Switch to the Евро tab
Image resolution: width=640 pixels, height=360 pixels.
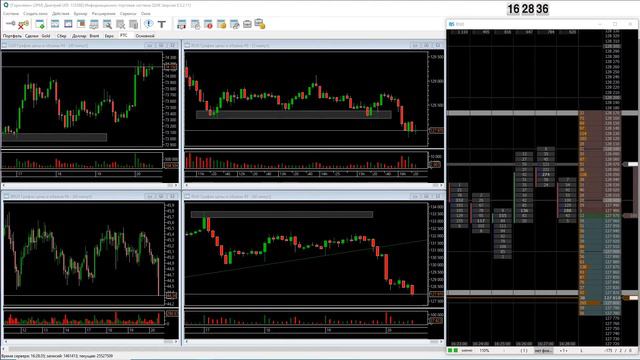click(x=109, y=36)
